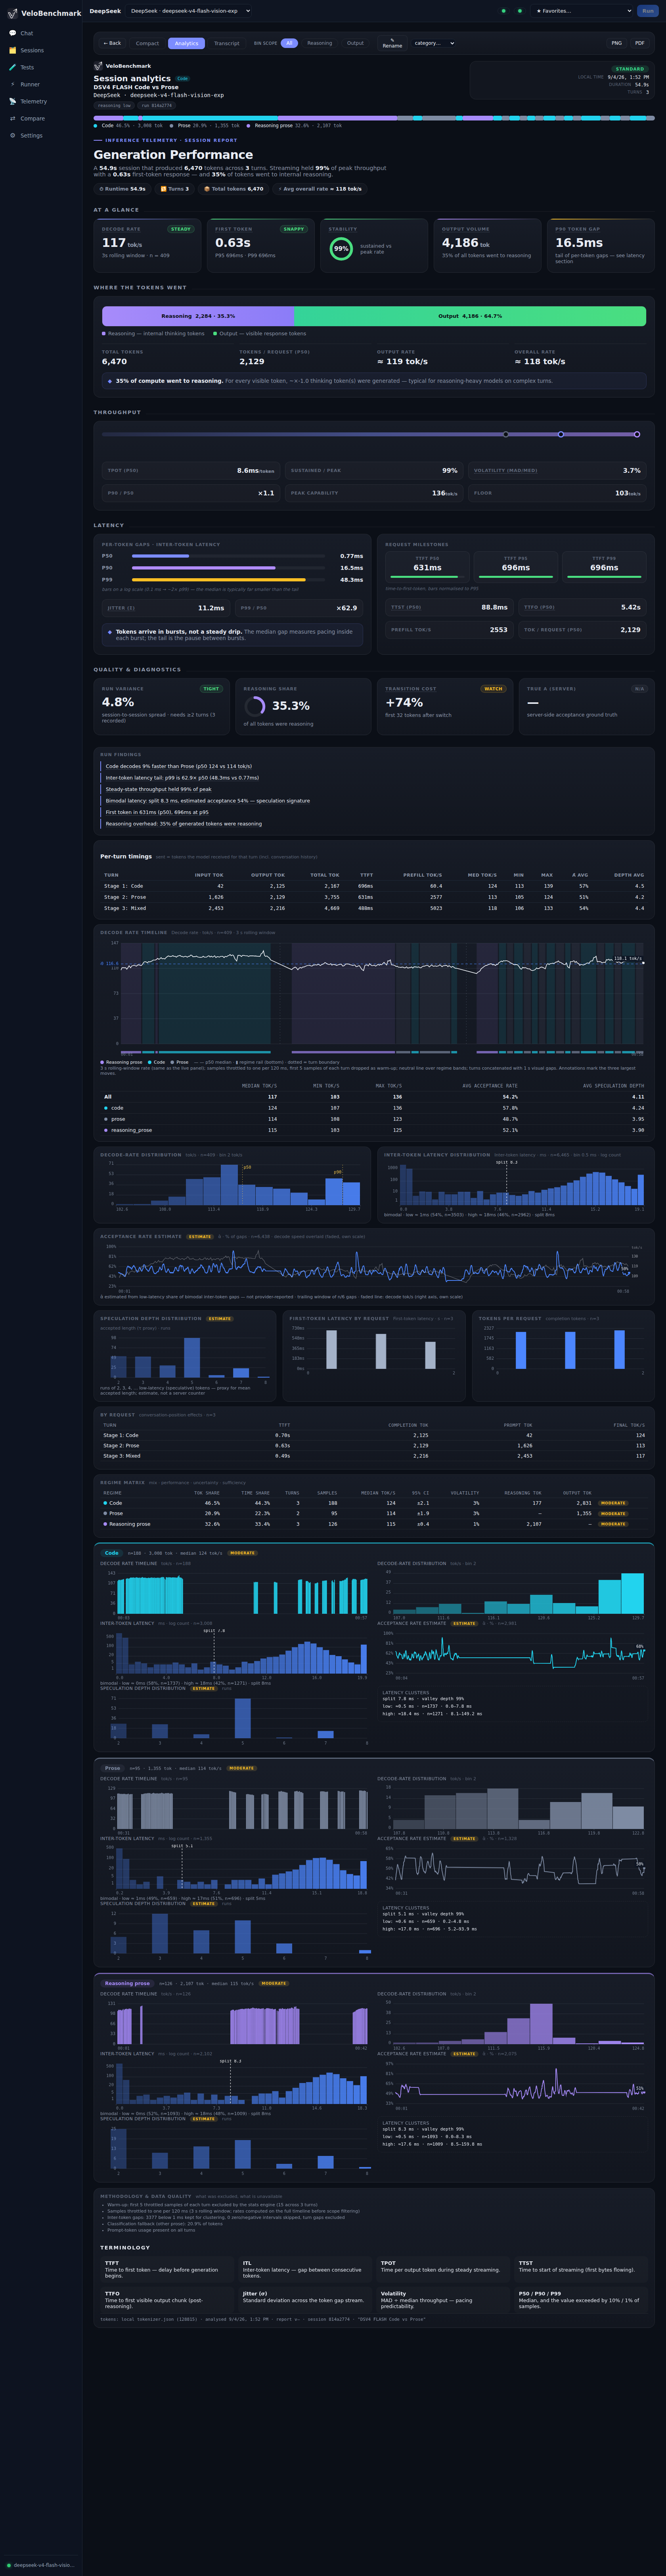Click the 'All' row in the stats table

(374, 1097)
